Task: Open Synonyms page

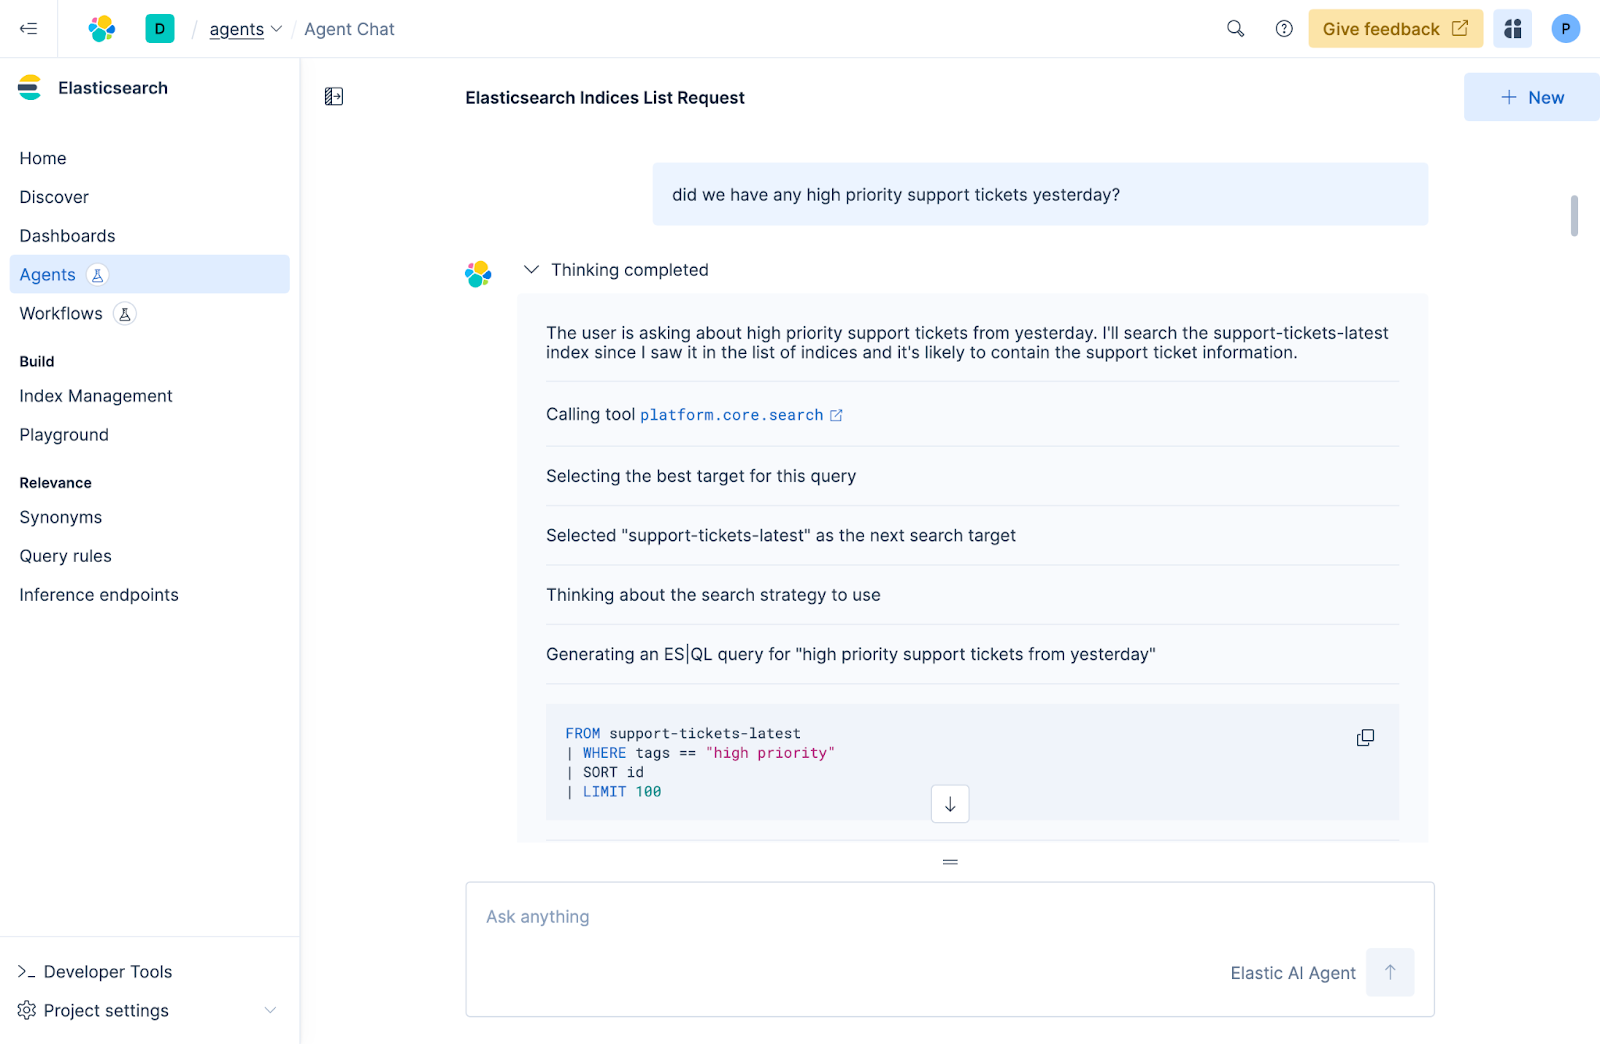Action: point(61,517)
